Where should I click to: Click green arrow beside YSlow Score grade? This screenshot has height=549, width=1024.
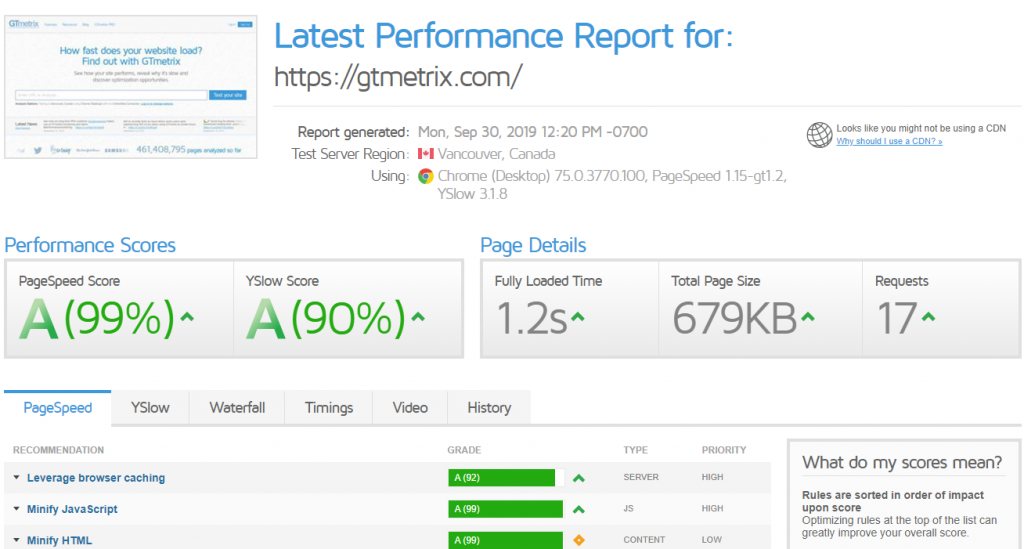click(x=418, y=318)
